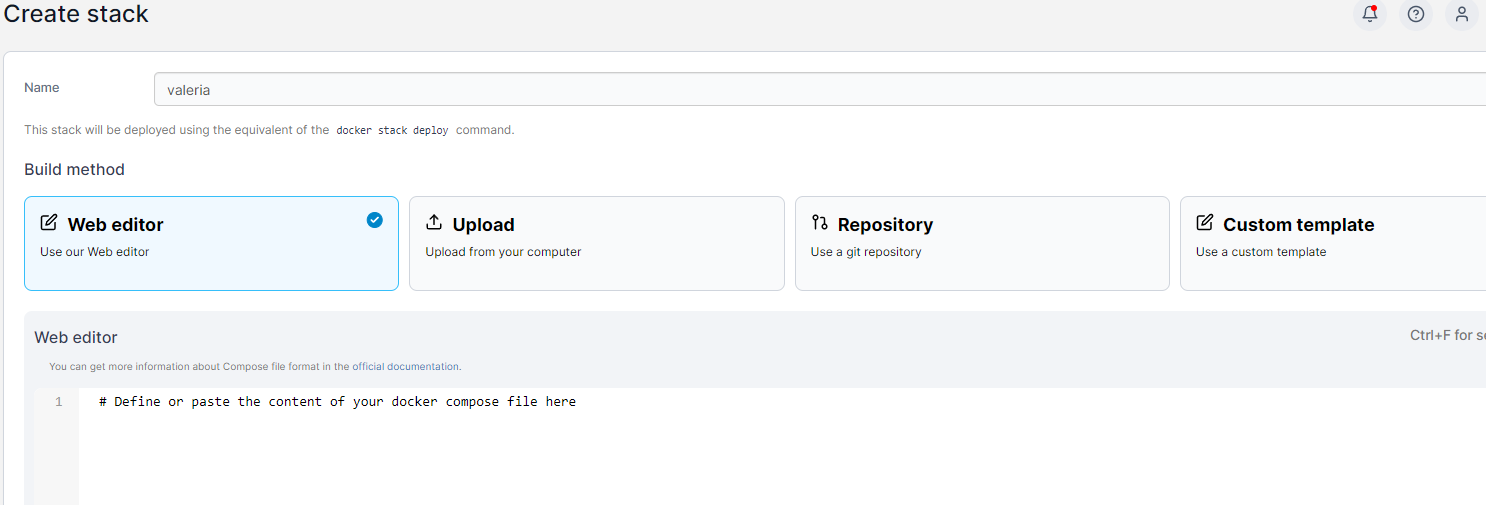Click the 'Upload from your computer' description
The width and height of the screenshot is (1486, 505).
503,252
